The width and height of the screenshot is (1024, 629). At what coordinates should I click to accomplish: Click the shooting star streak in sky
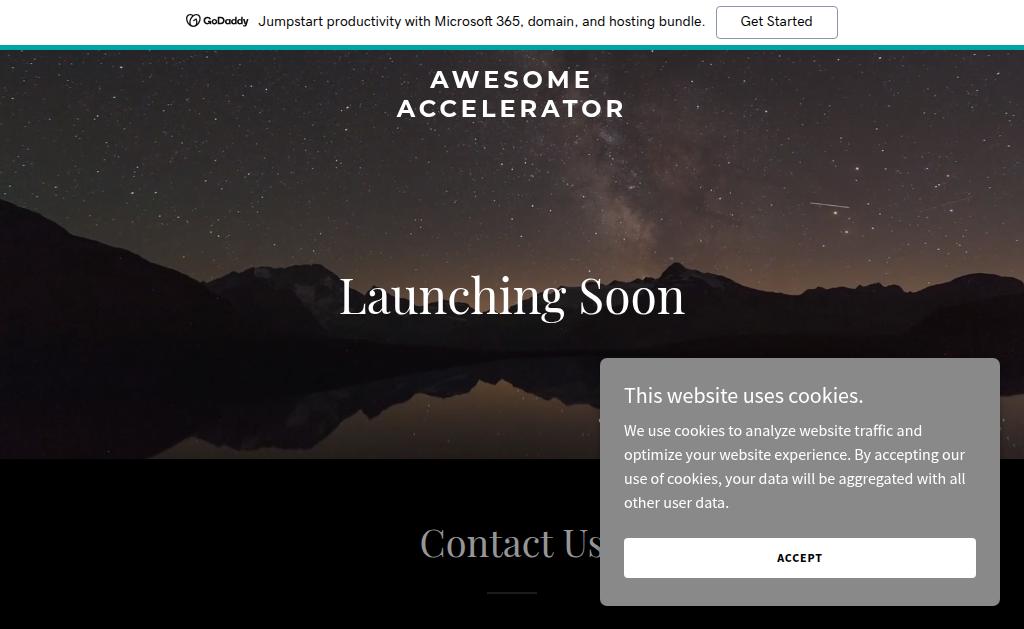click(x=829, y=205)
